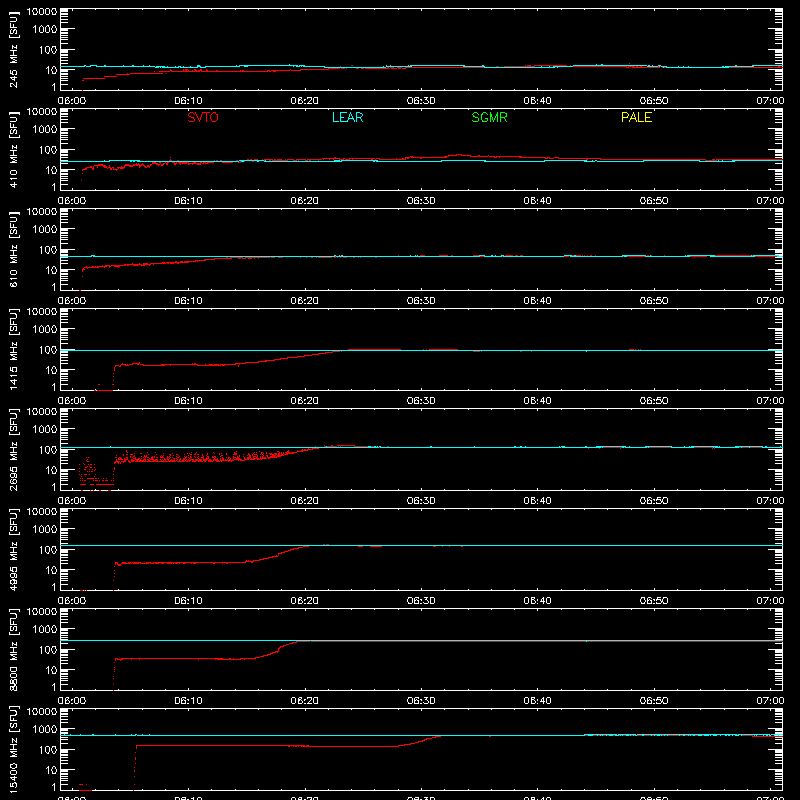The height and width of the screenshot is (800, 800).
Task: Click the 10 y-value on the 1415 MHz panel
Action: coord(51,370)
